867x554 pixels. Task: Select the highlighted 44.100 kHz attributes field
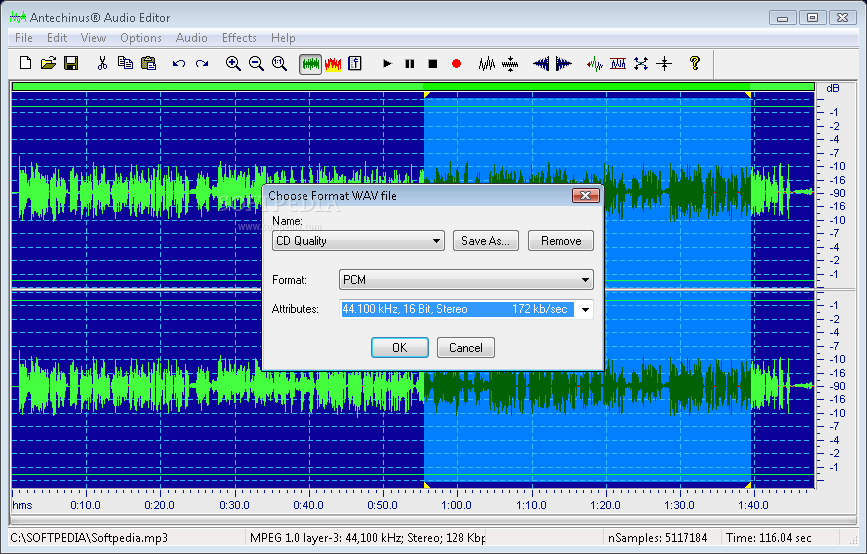pos(457,309)
